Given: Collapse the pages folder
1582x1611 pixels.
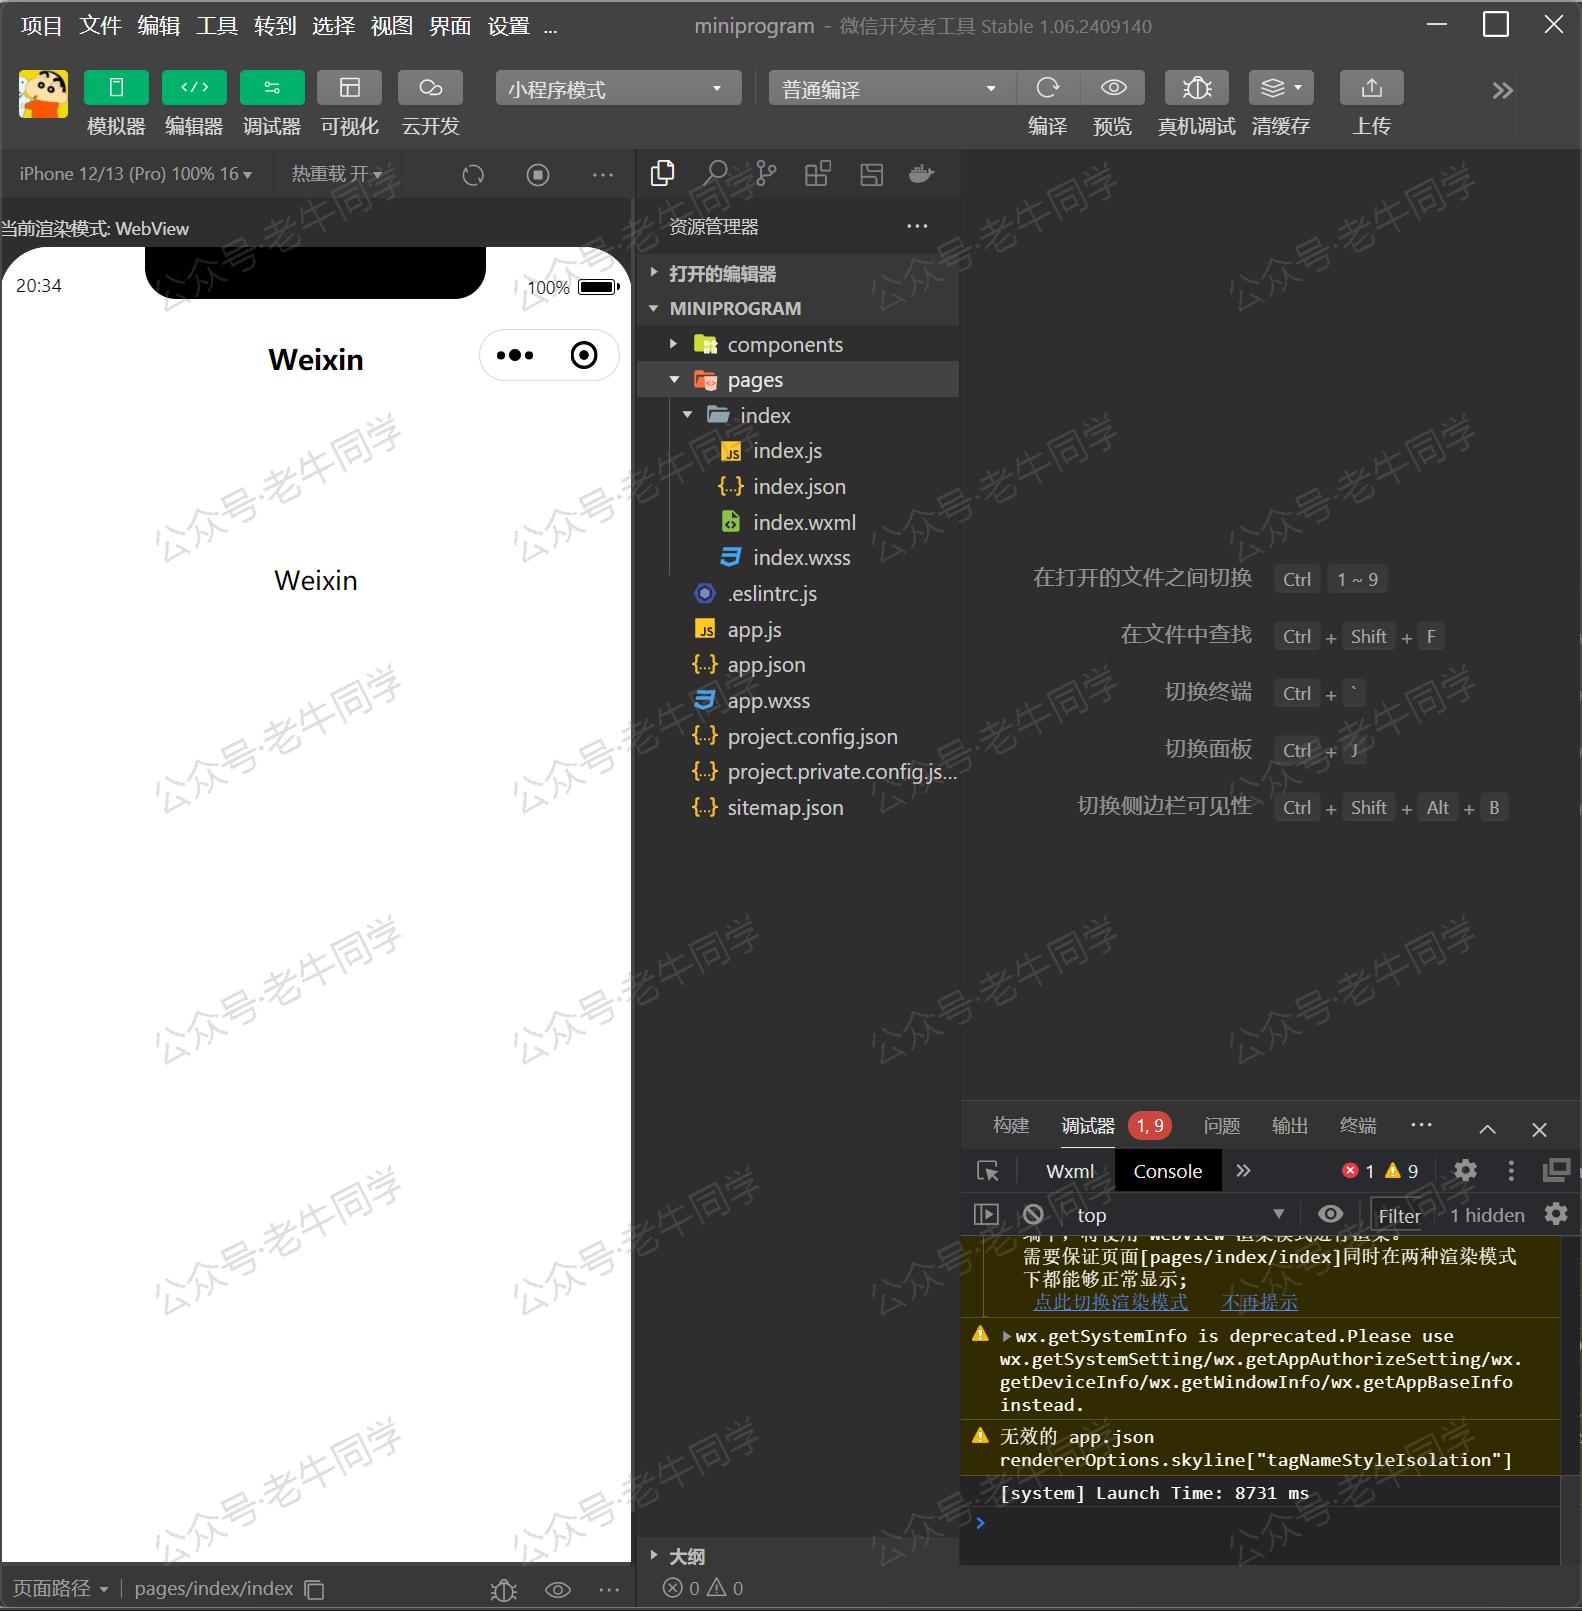Looking at the screenshot, I should coord(798,380).
